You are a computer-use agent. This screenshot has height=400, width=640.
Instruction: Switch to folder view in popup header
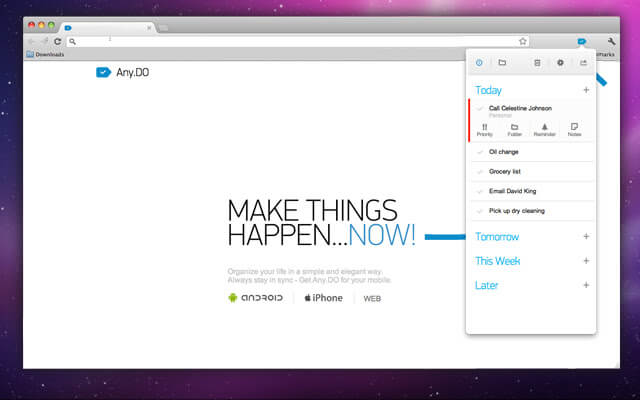502,62
